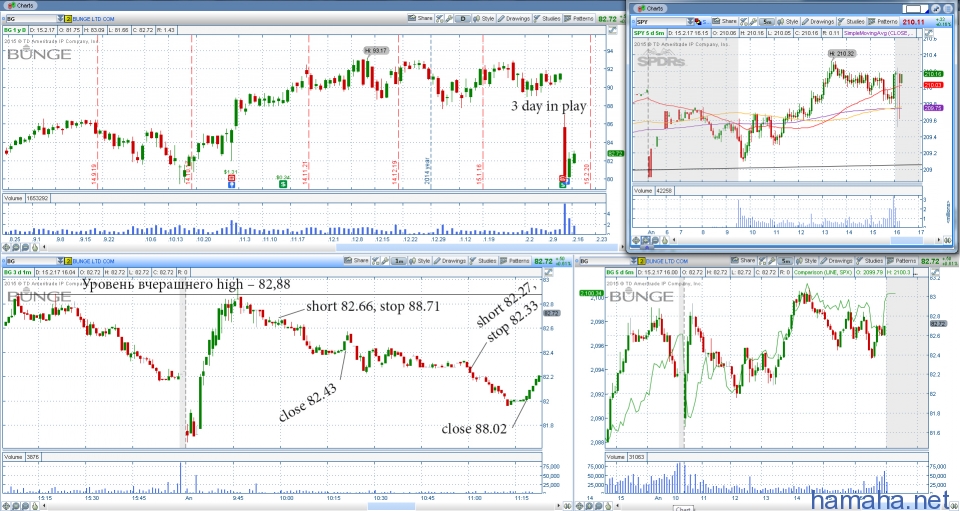Screen dimensions: 960x511
Task: Click the wrench icon in the 1m BG chart toolbar
Action: point(384,260)
